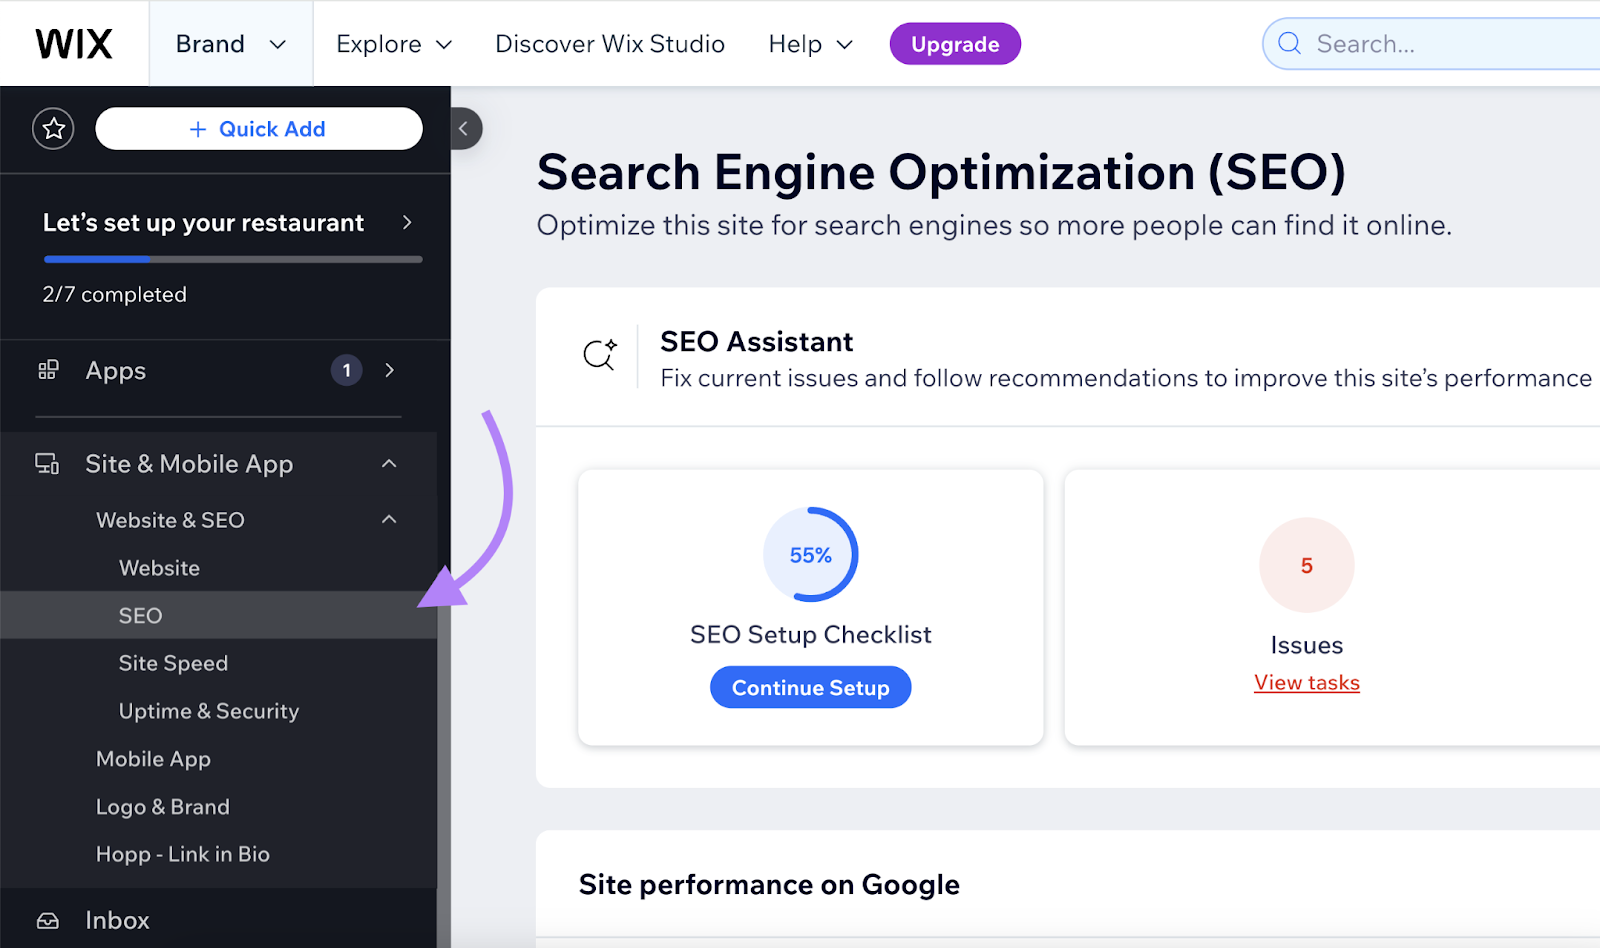
Task: Select Site Speed in the sidebar
Action: pos(172,662)
